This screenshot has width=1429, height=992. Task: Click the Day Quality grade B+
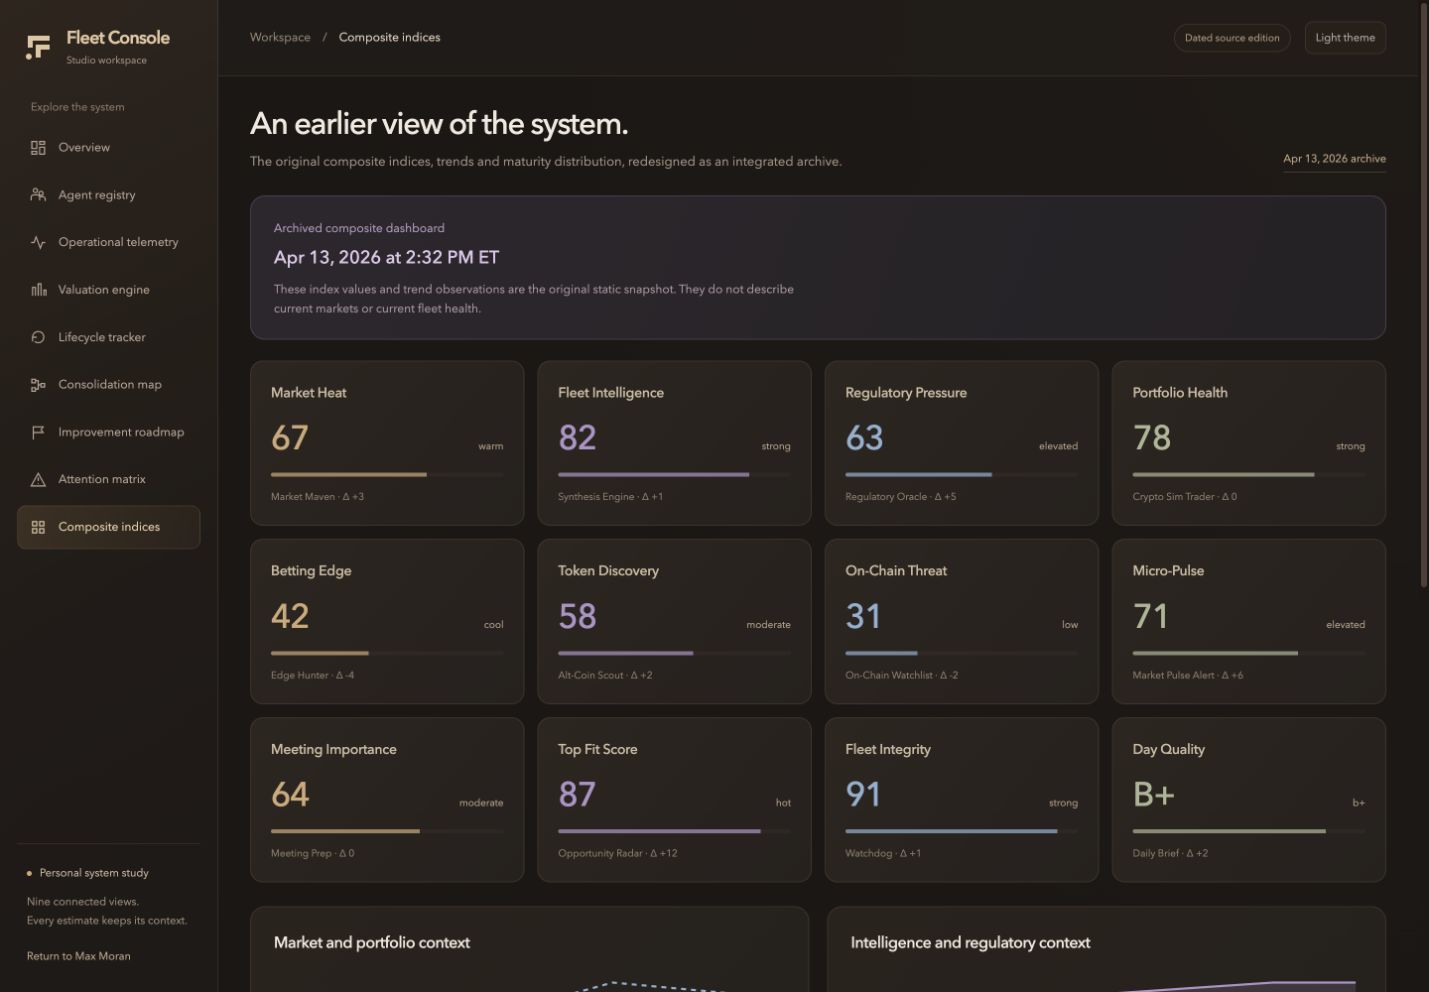pos(1153,794)
